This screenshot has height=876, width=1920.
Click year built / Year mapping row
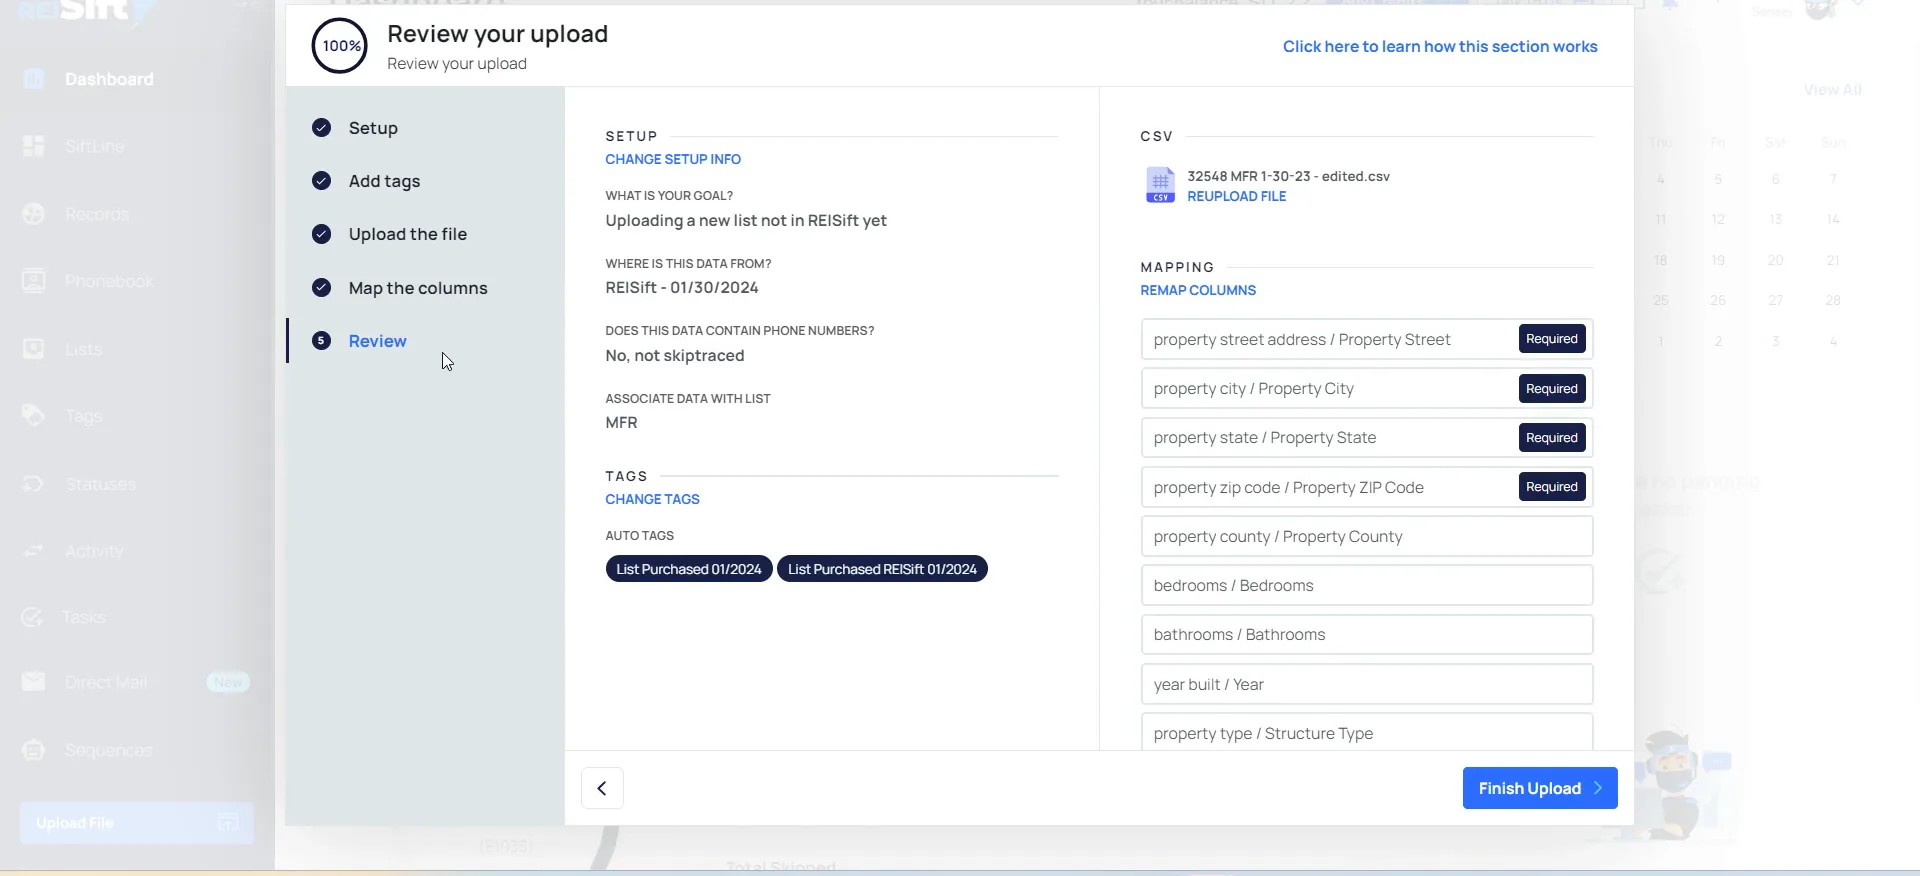(x=1367, y=684)
